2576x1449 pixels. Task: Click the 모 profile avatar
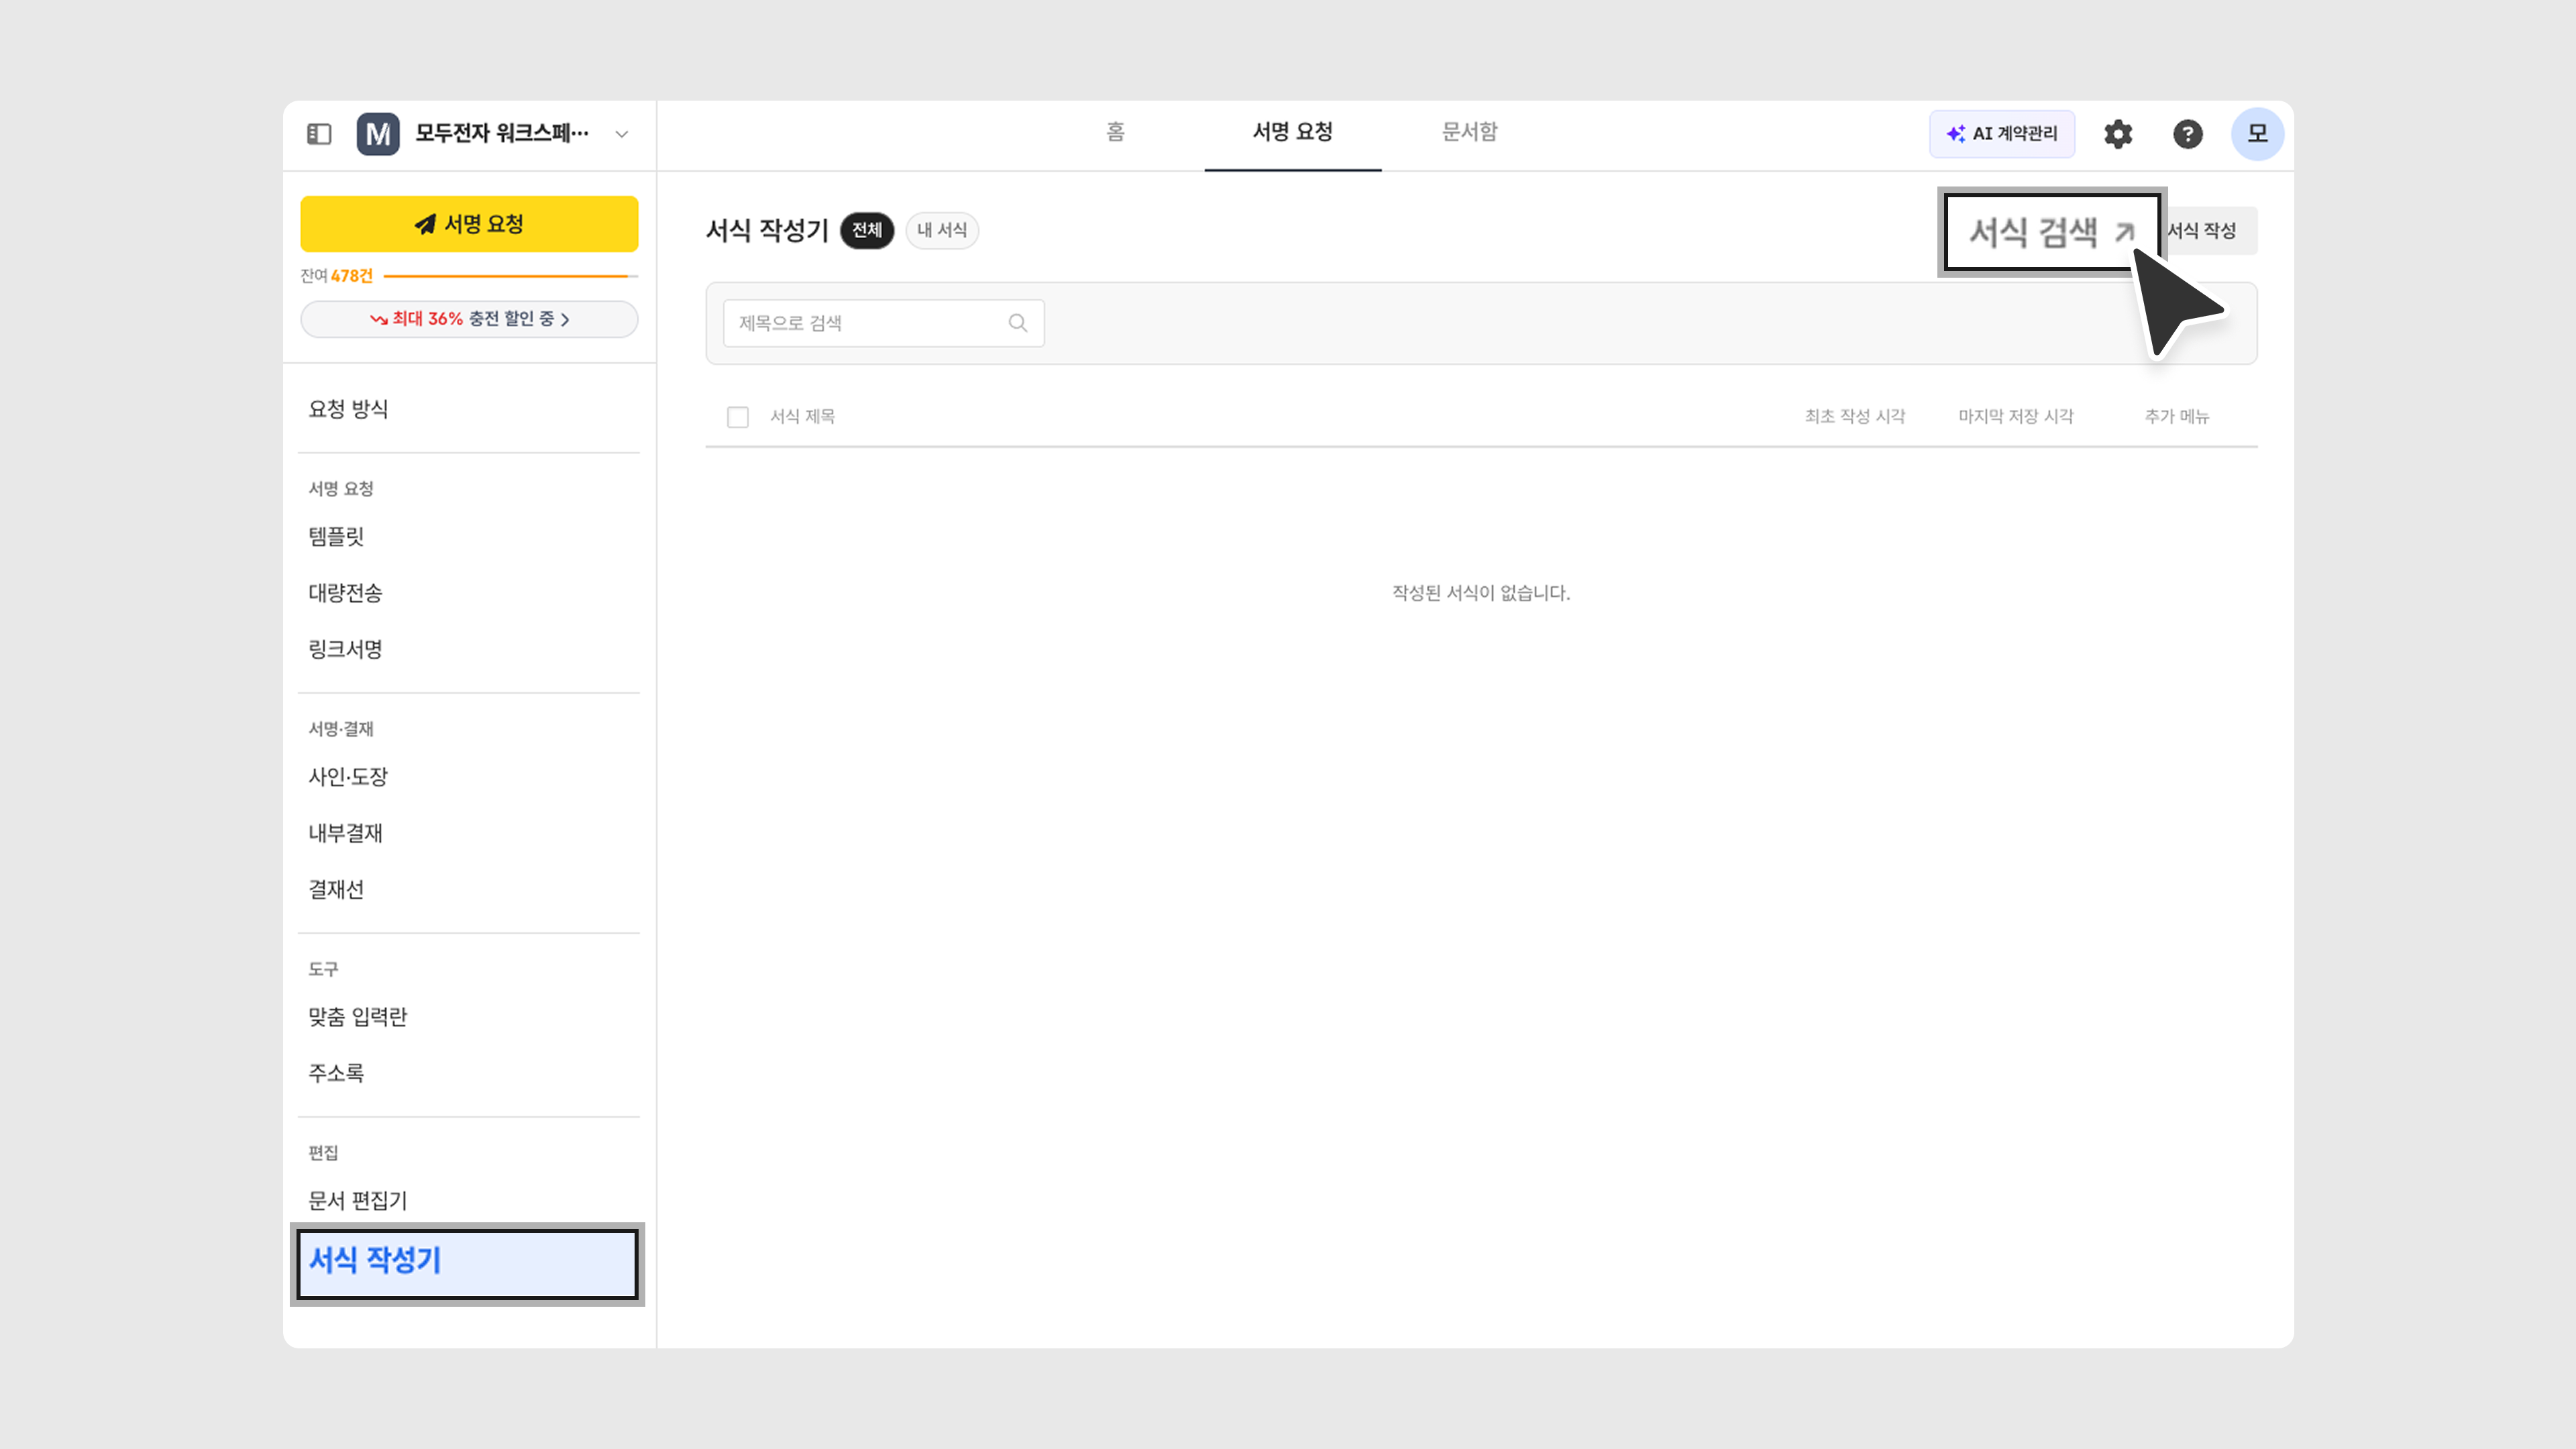pyautogui.click(x=2257, y=134)
